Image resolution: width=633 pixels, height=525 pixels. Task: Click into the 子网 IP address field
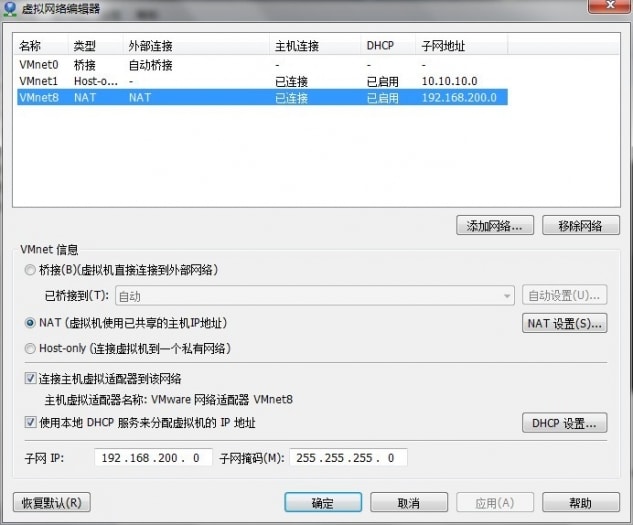click(154, 458)
